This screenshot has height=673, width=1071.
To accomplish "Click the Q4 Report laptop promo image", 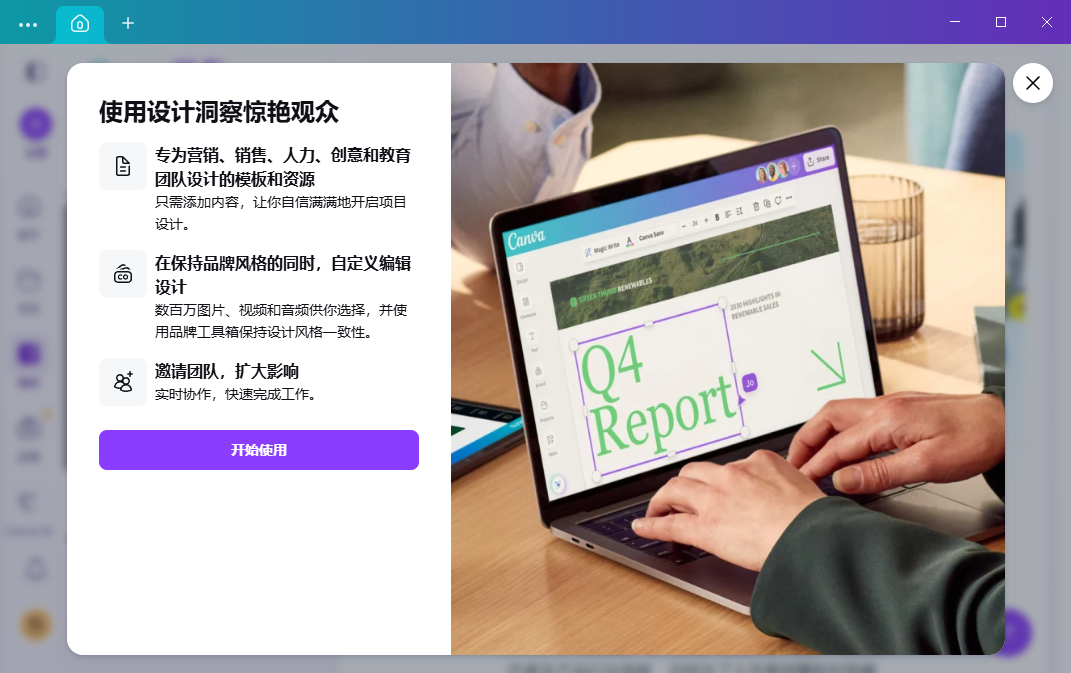I will 727,359.
